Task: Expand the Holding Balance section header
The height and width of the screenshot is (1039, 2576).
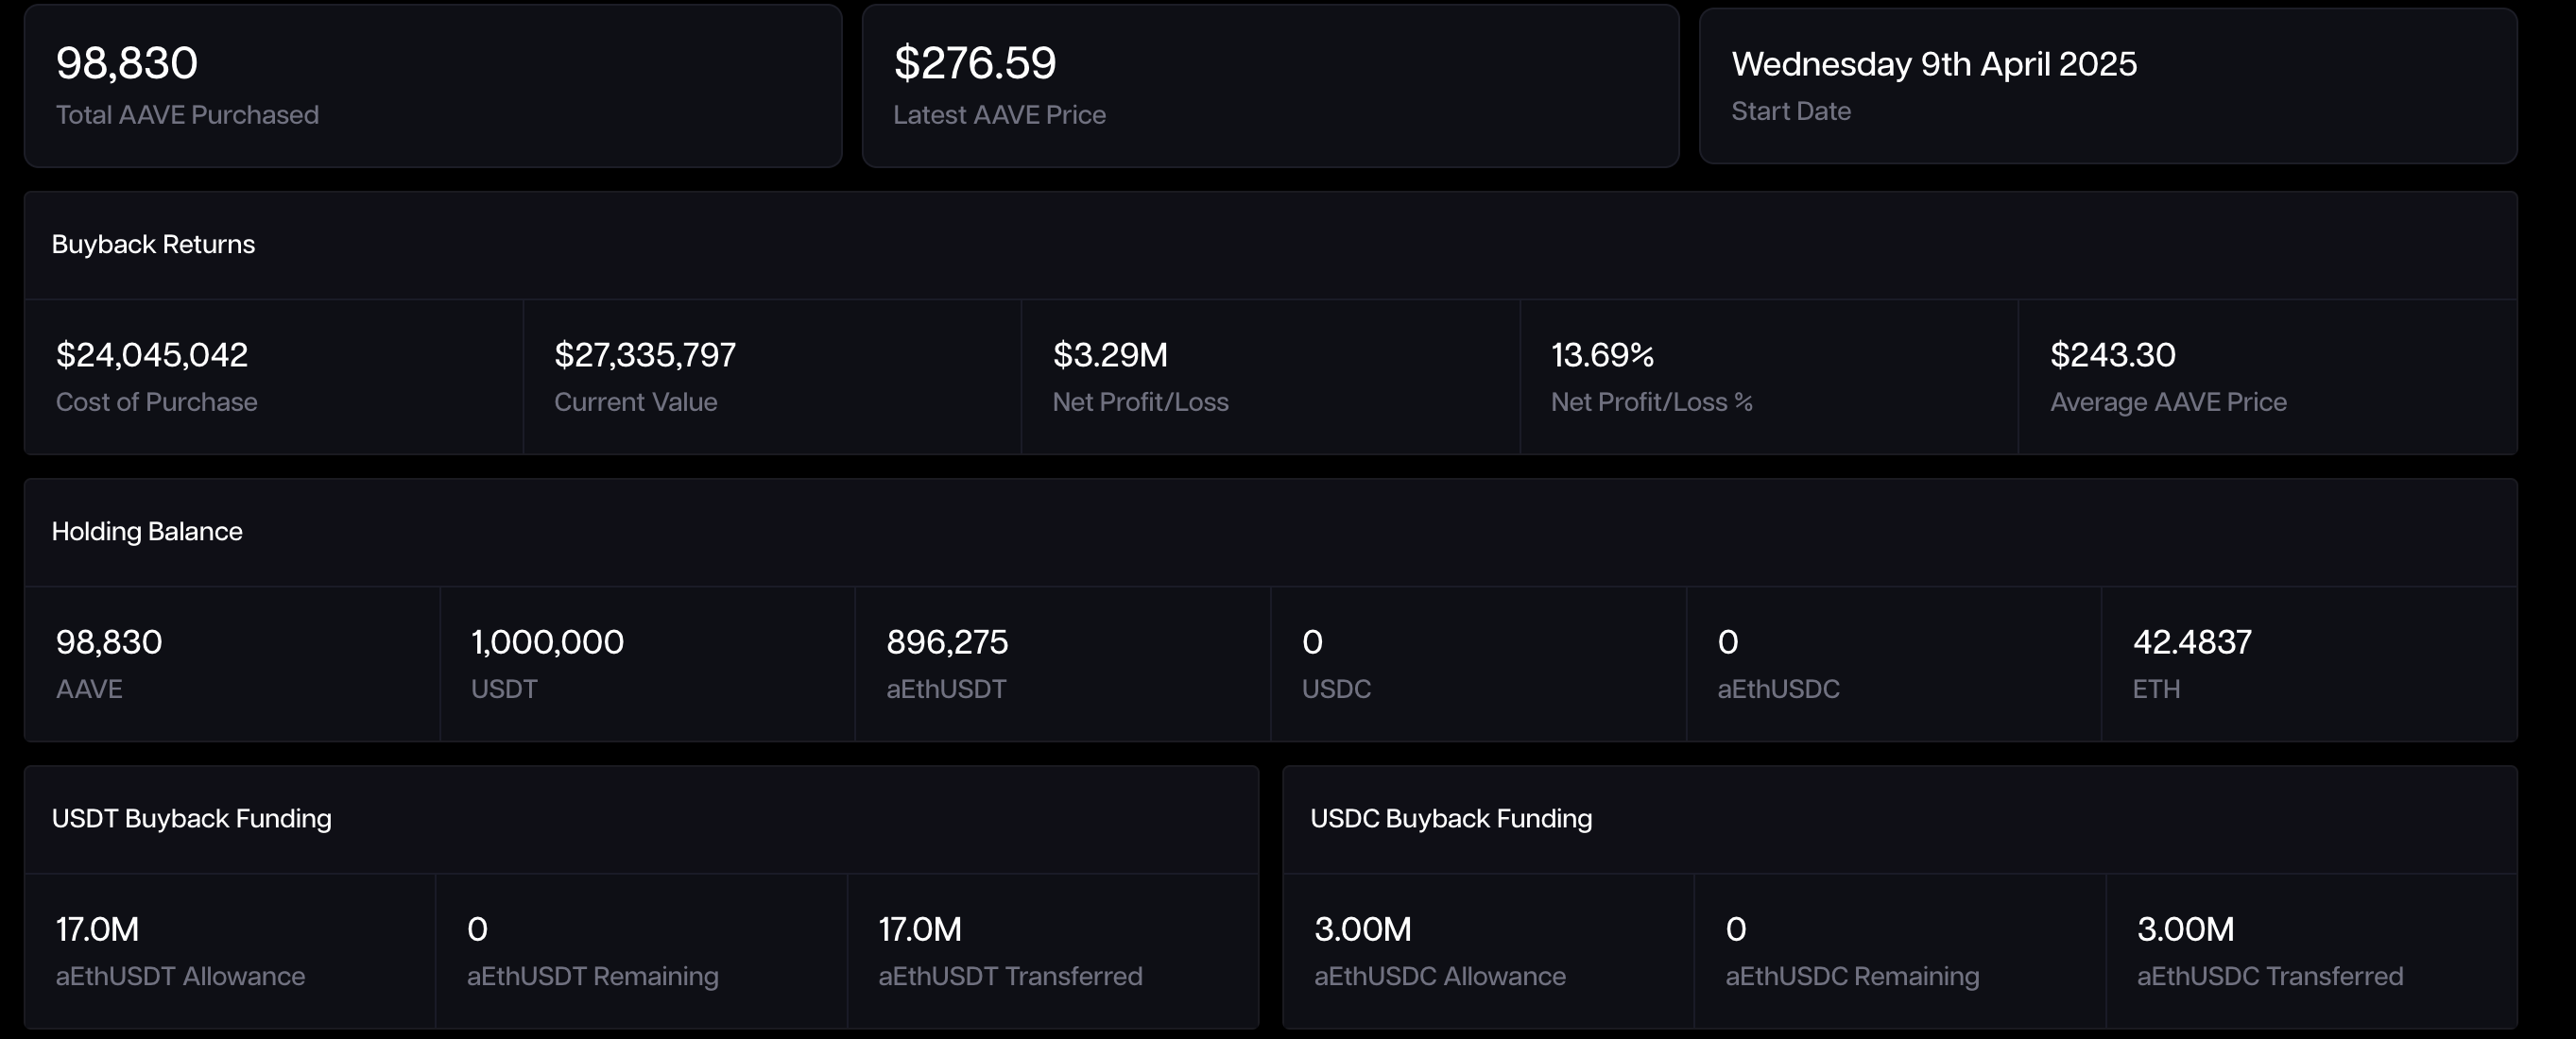Action: pos(147,531)
